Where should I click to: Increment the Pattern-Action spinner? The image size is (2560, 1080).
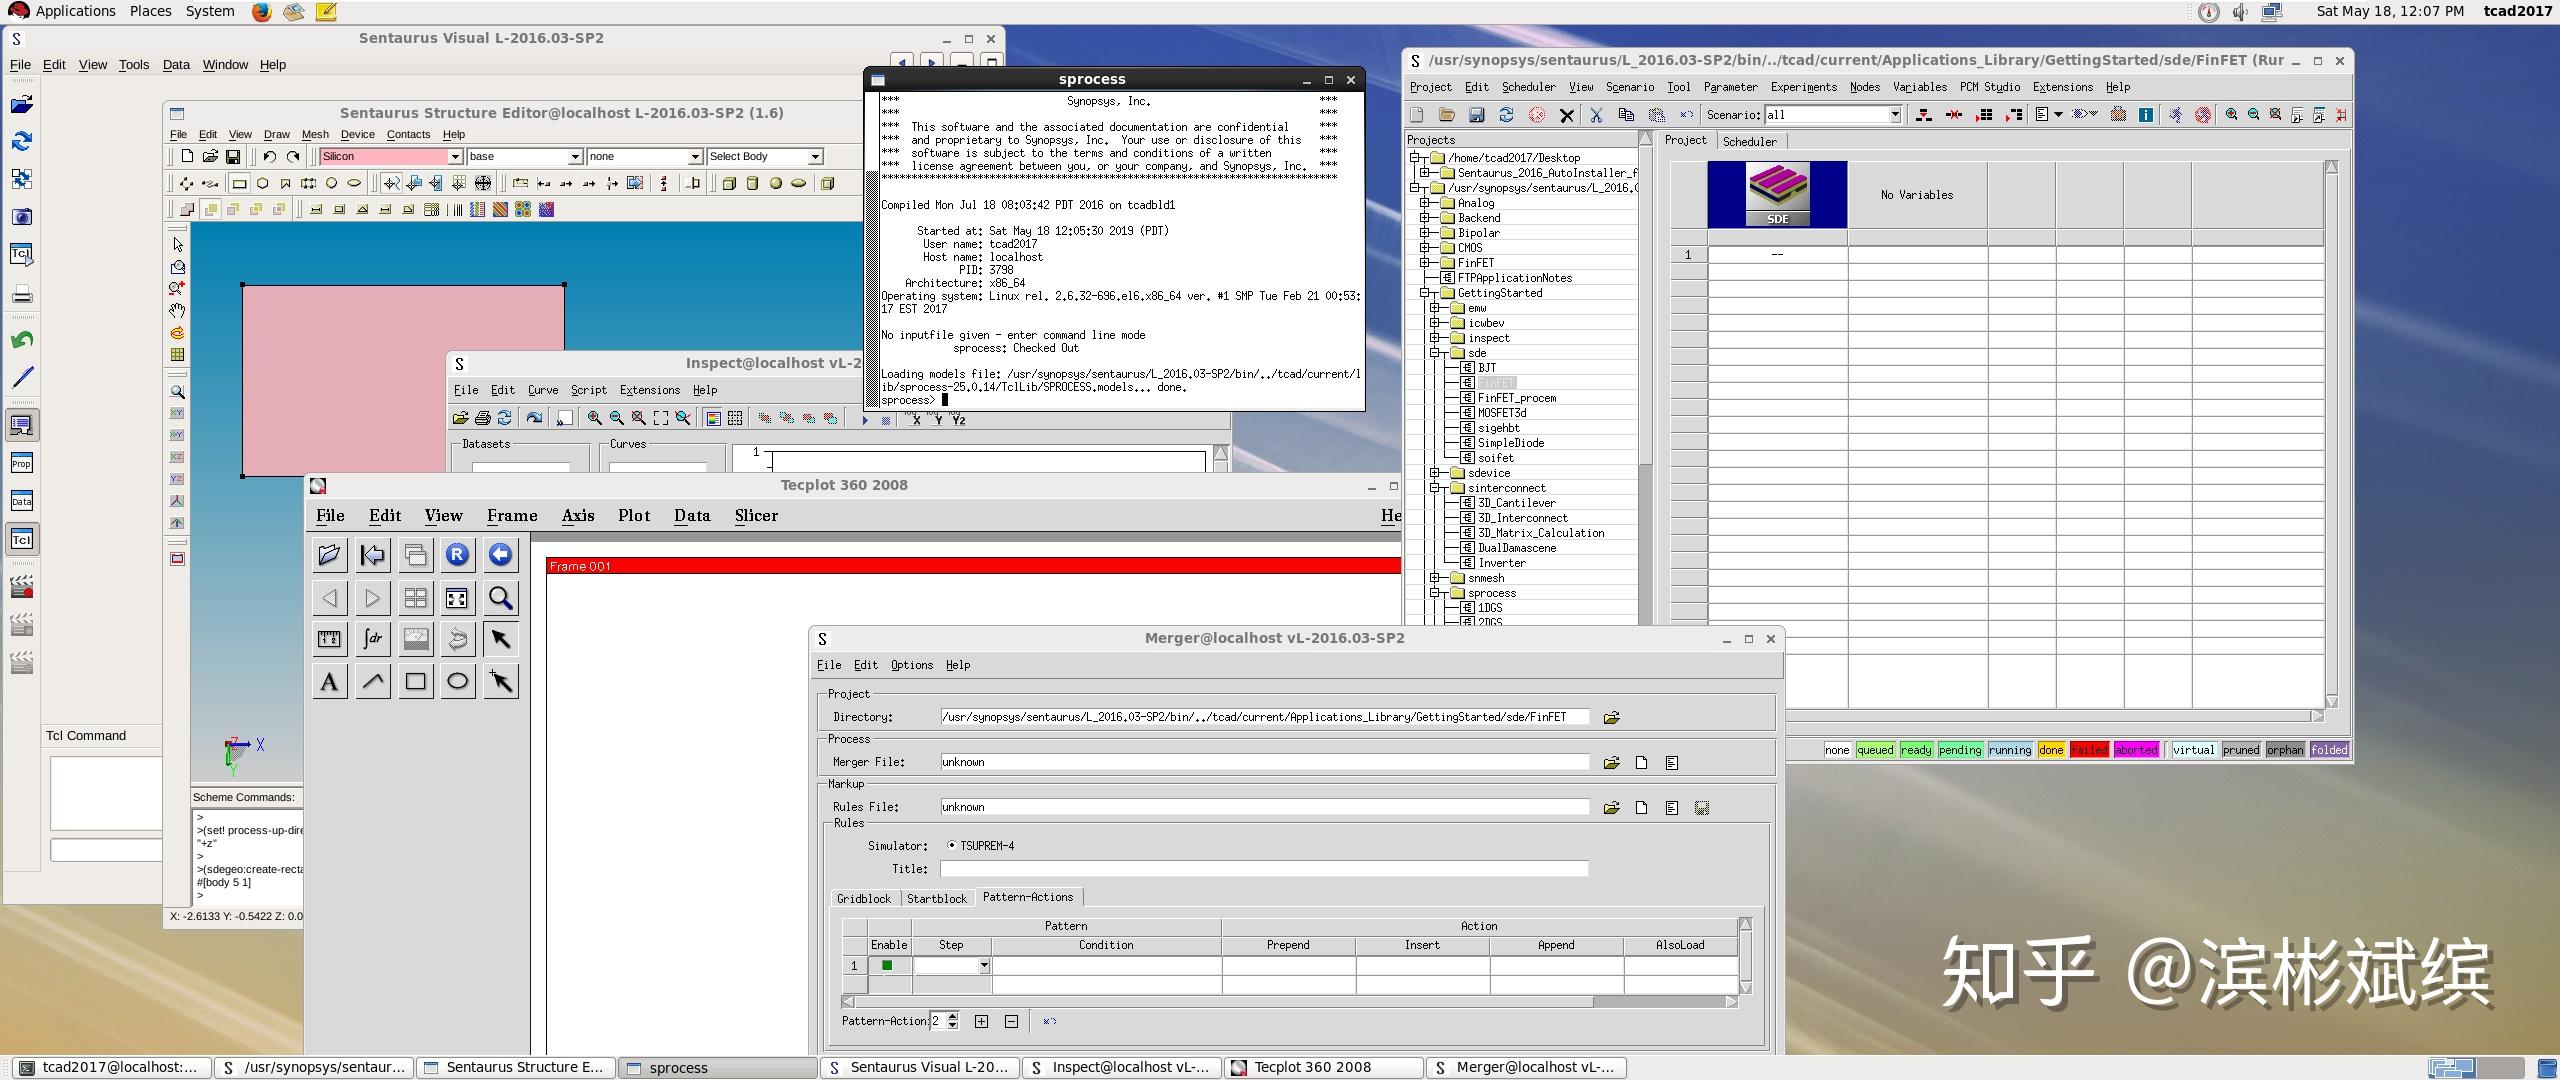point(953,1016)
